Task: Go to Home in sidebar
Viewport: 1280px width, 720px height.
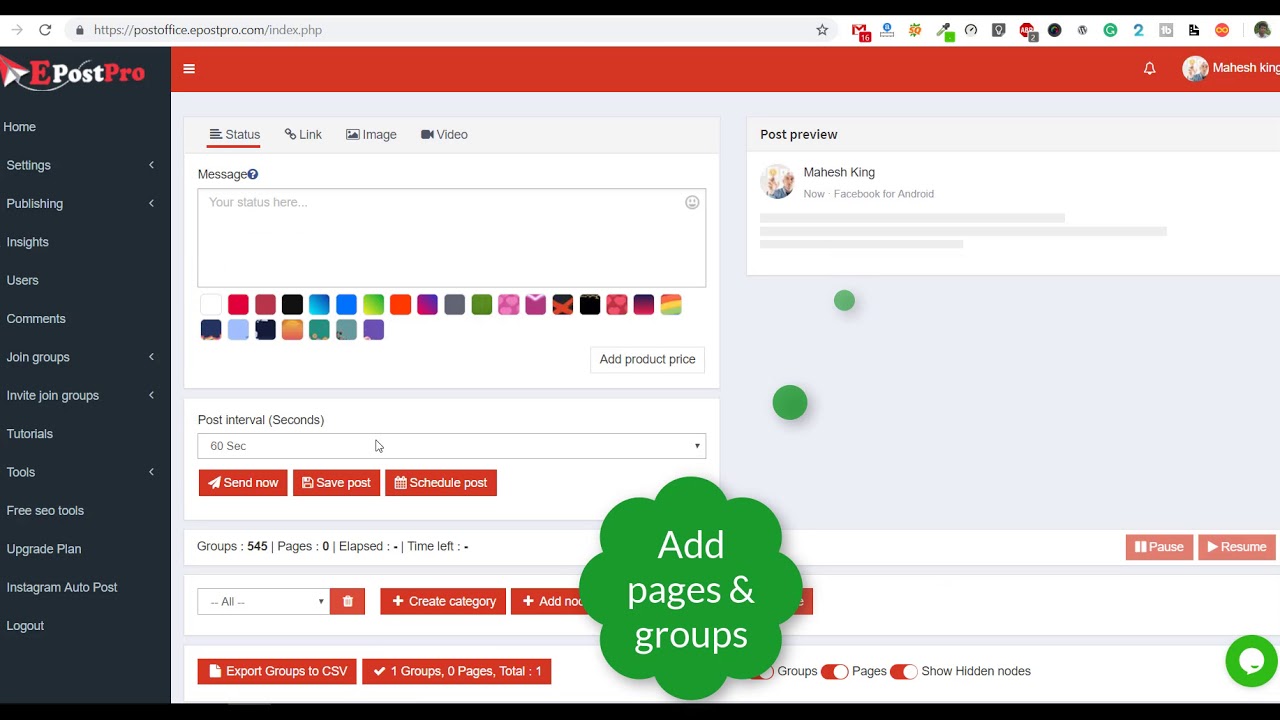Action: pos(20,127)
